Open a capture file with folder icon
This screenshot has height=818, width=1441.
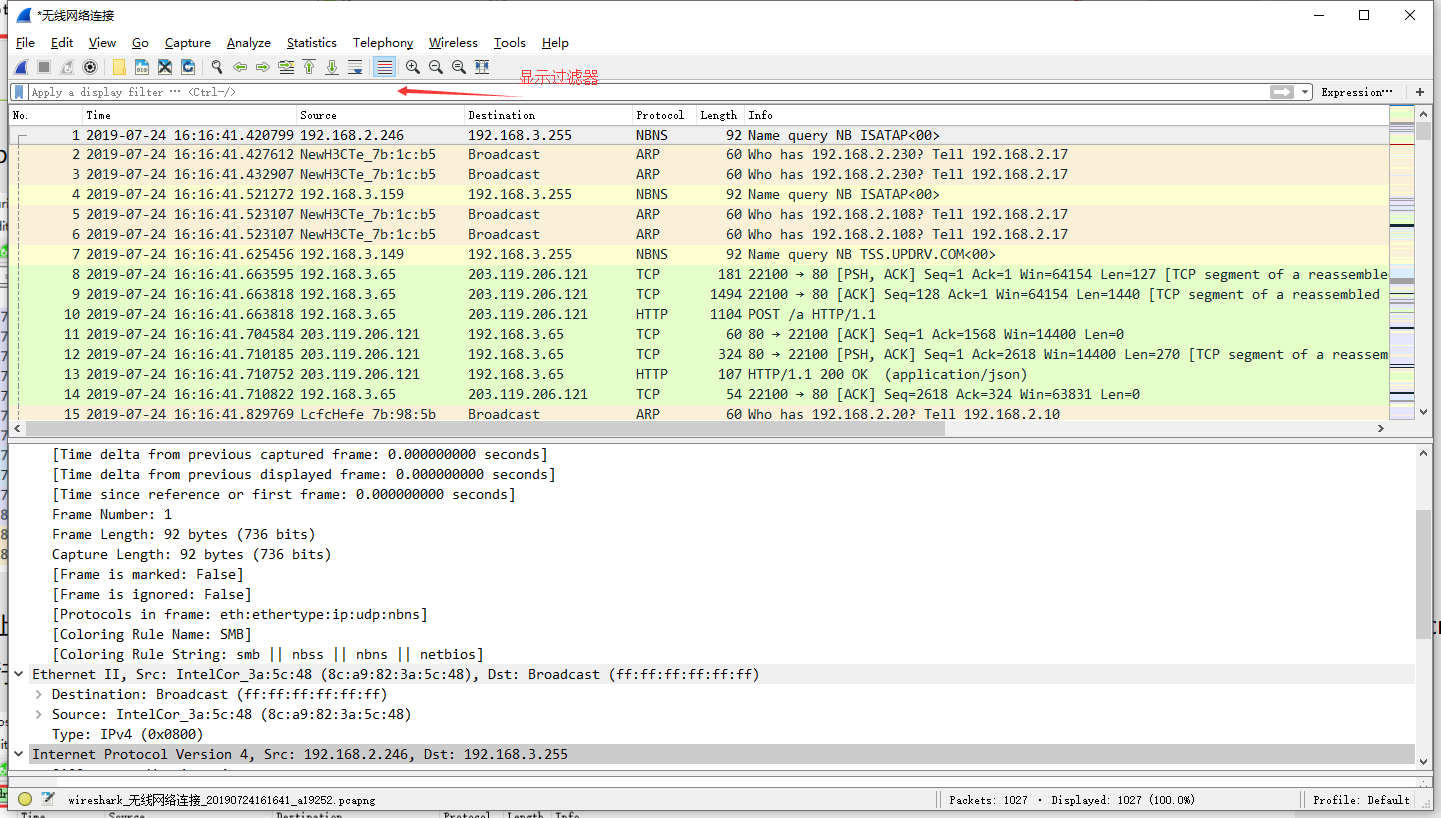(119, 67)
